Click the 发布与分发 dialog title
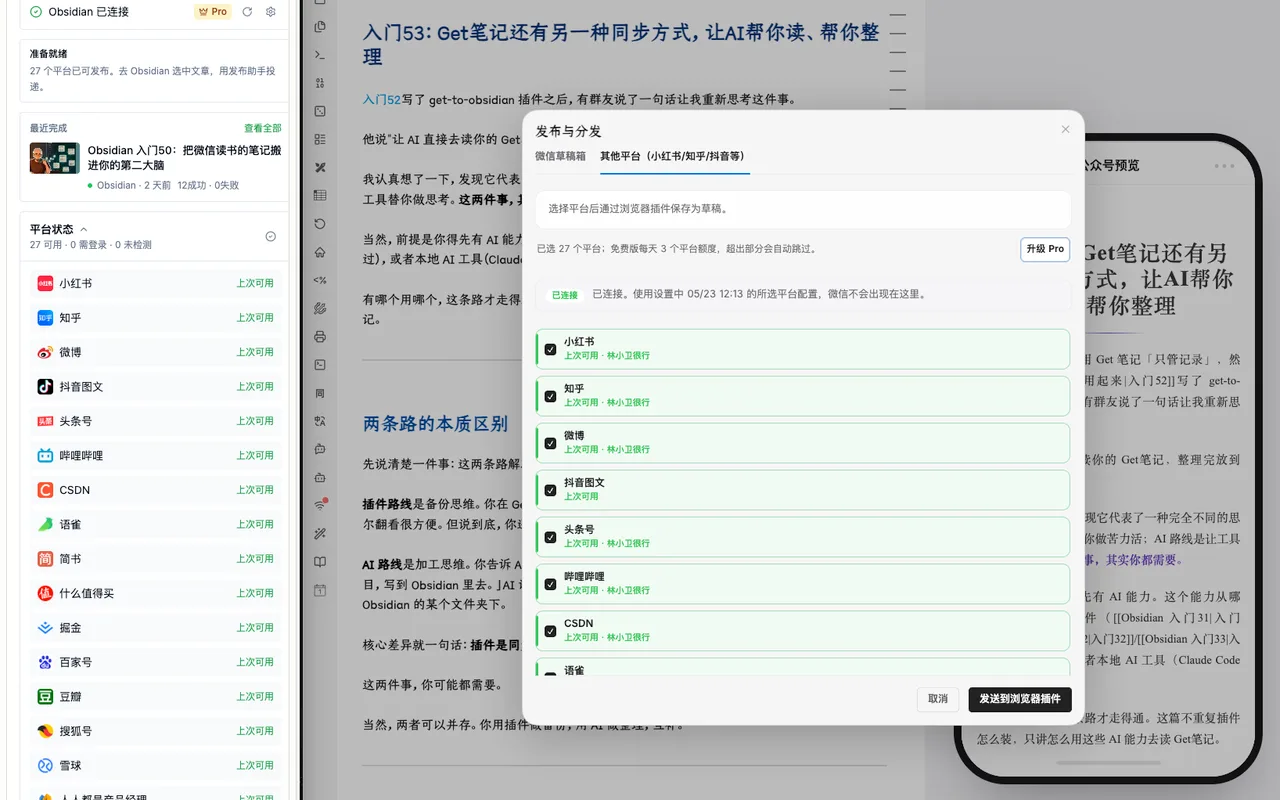1280x800 pixels. pyautogui.click(x=568, y=131)
